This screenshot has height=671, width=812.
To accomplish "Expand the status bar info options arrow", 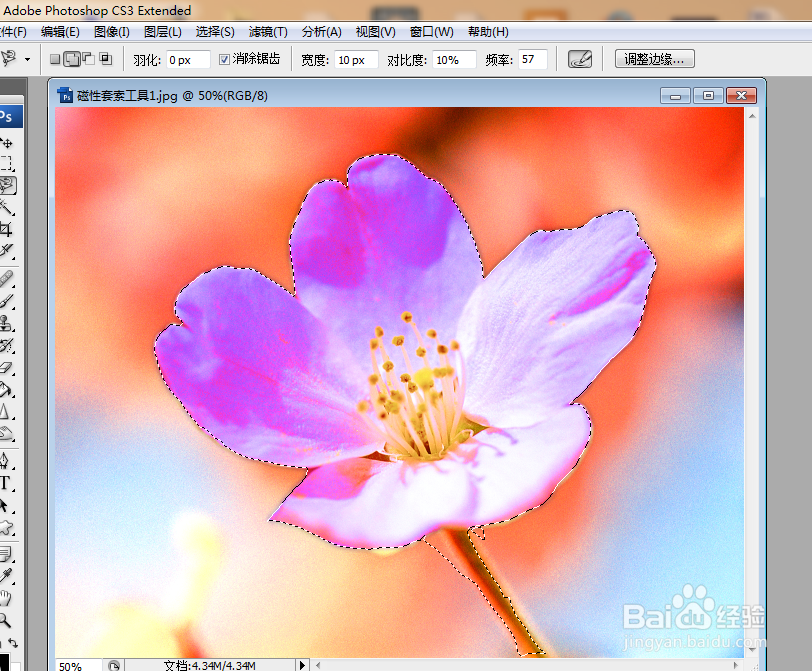I will 302,665.
